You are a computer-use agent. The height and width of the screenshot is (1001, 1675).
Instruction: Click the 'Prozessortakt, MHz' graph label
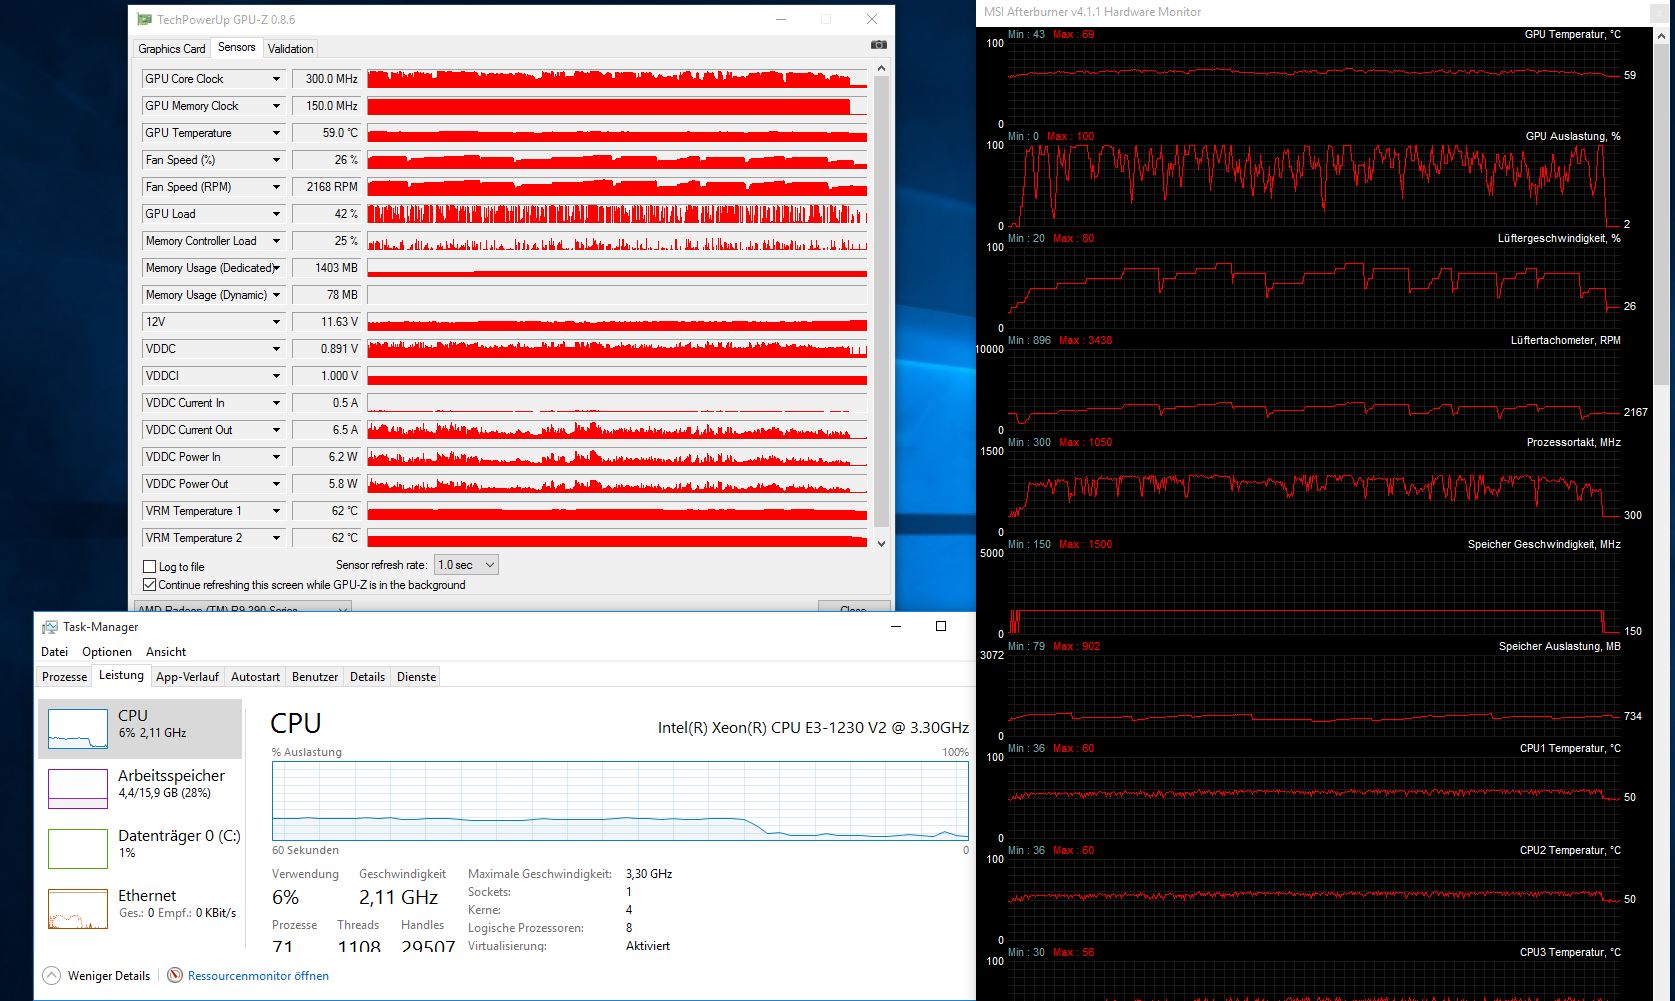coord(1574,443)
